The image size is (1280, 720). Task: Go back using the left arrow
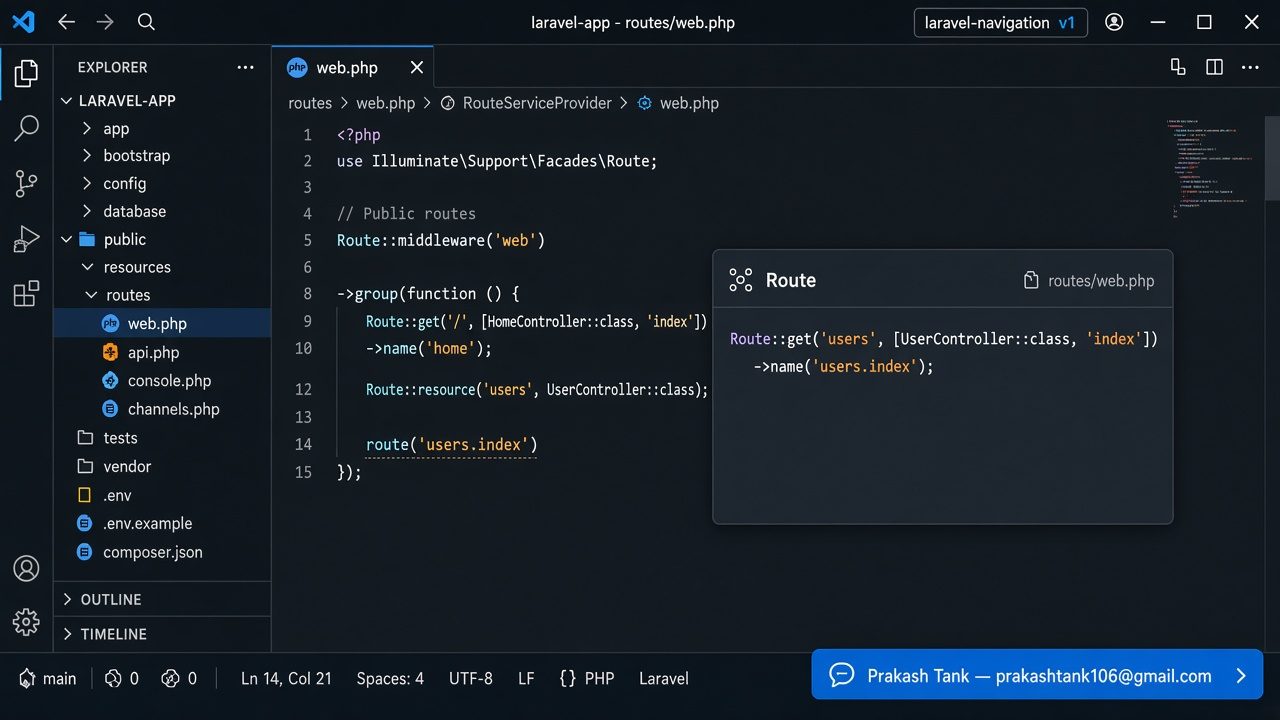(66, 22)
